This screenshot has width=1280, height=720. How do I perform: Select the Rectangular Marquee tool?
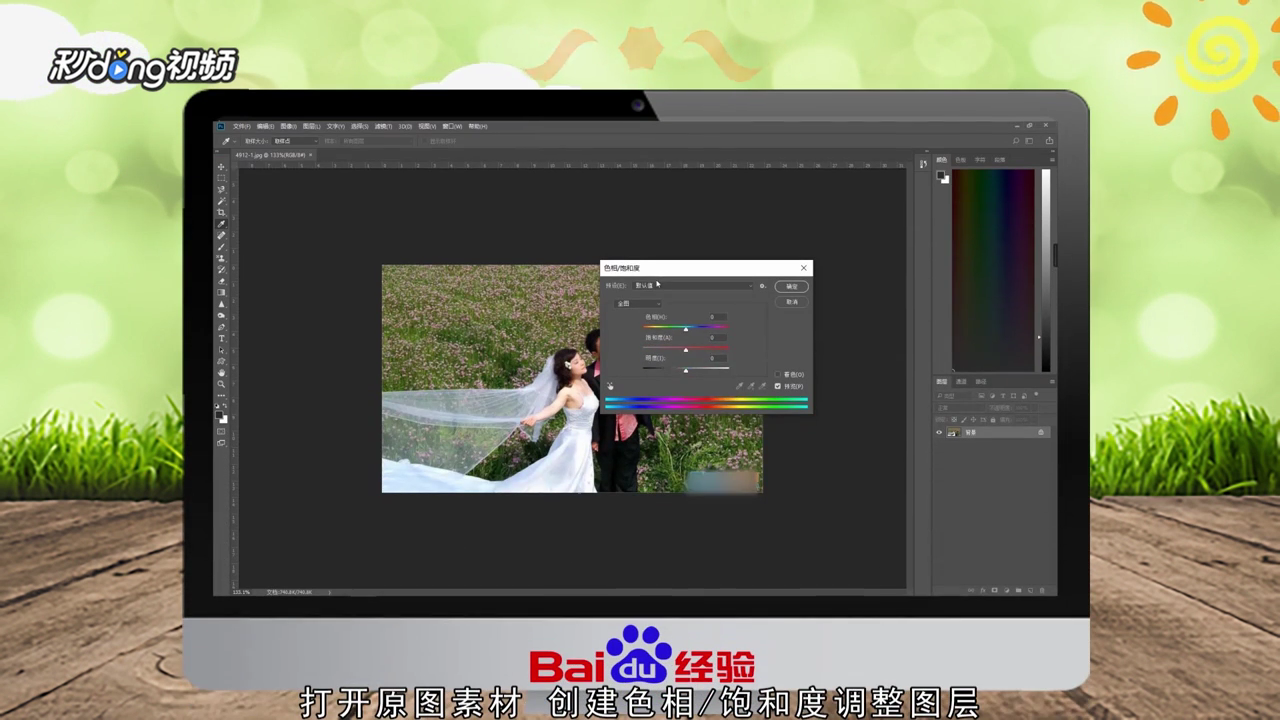(221, 178)
